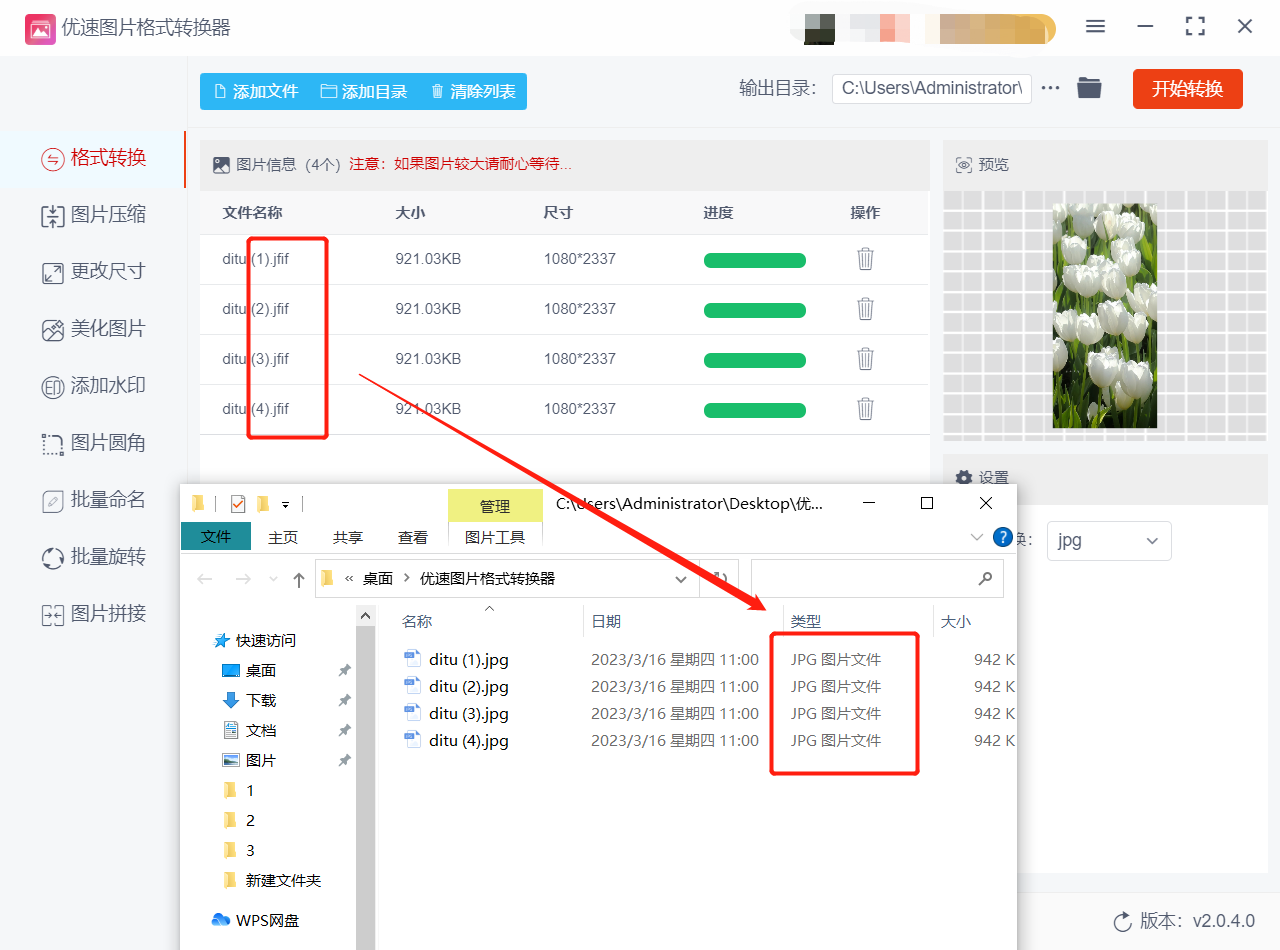Expand the breadcrumb path dropdown in Explorer
1280x950 pixels.
pos(681,578)
